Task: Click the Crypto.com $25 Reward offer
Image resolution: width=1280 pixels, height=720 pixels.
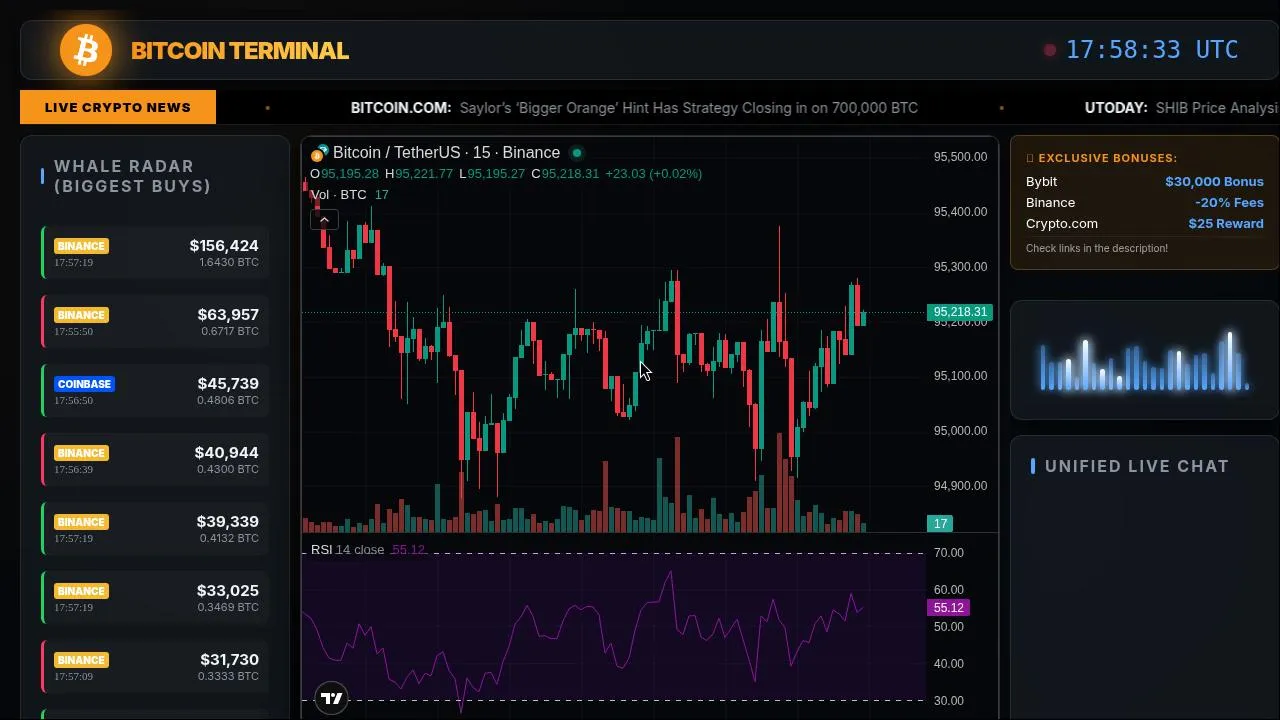Action: [1144, 224]
